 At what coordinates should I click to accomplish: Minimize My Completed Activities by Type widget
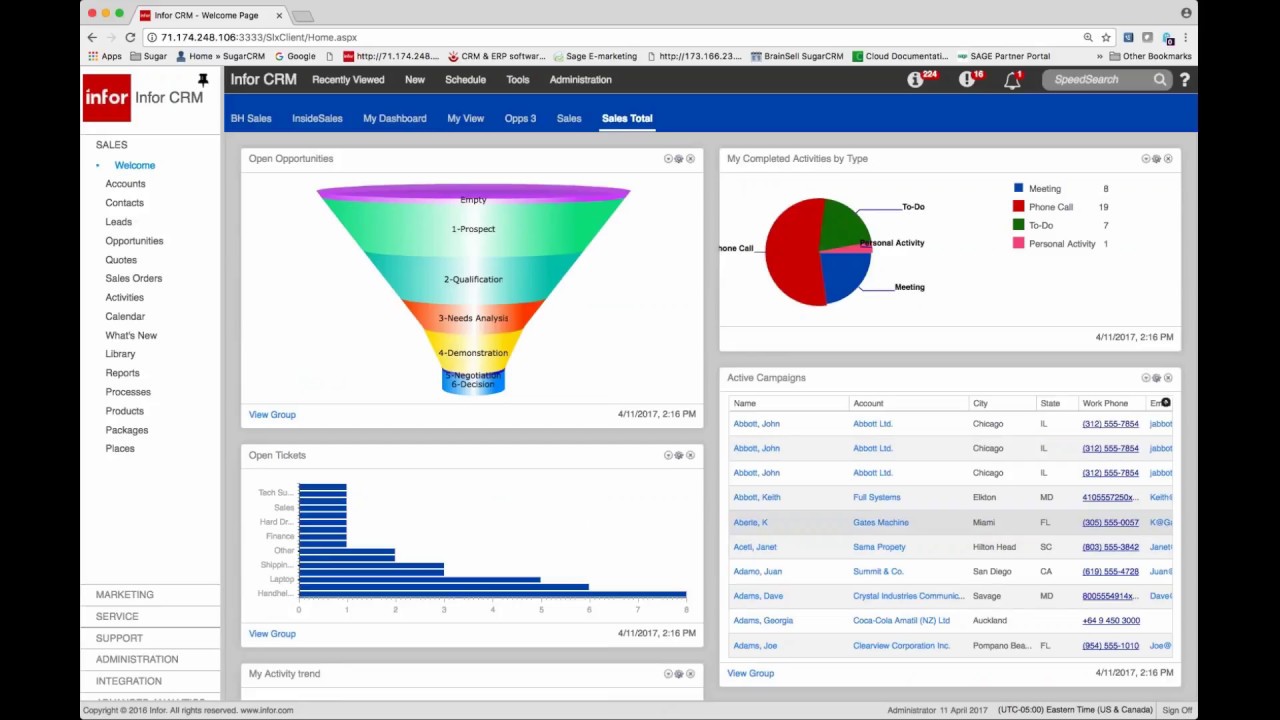[x=1146, y=159]
